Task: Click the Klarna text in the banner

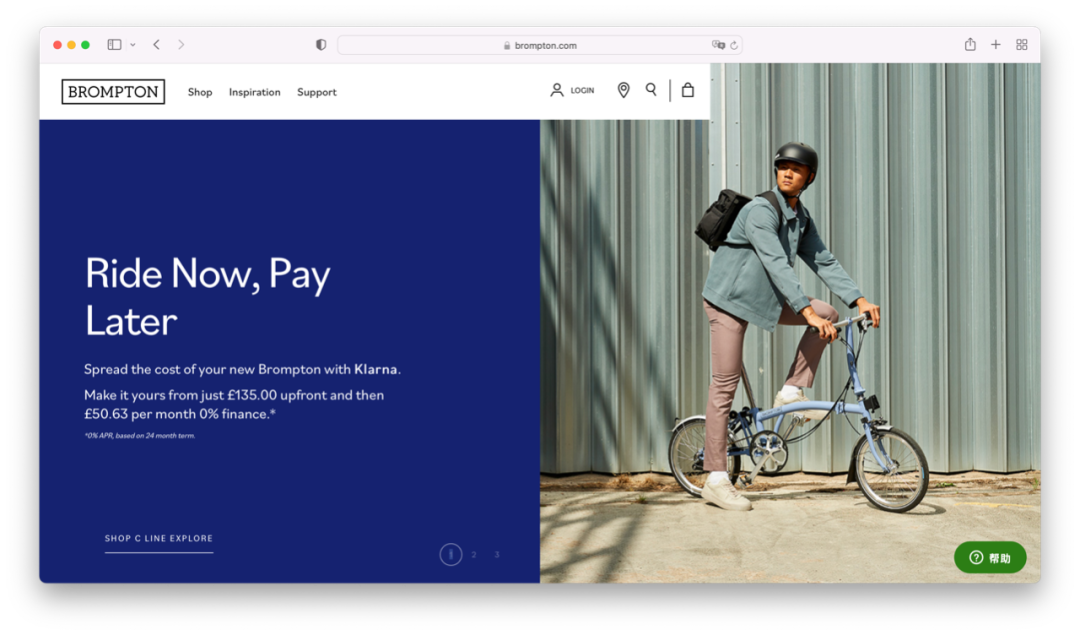Action: (375, 369)
